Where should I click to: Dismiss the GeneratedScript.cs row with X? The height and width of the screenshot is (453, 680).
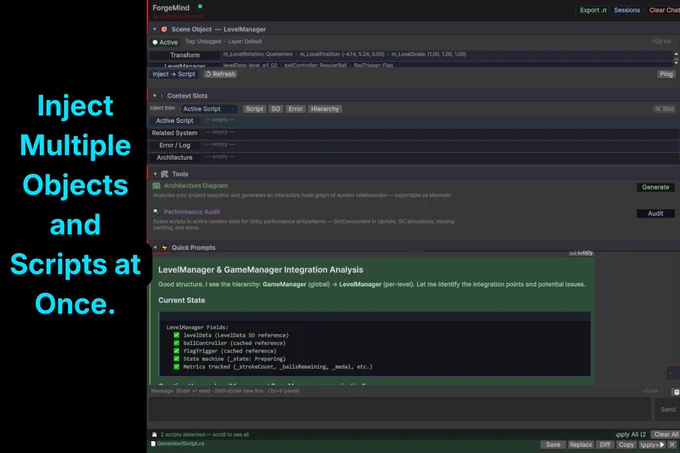tap(672, 445)
